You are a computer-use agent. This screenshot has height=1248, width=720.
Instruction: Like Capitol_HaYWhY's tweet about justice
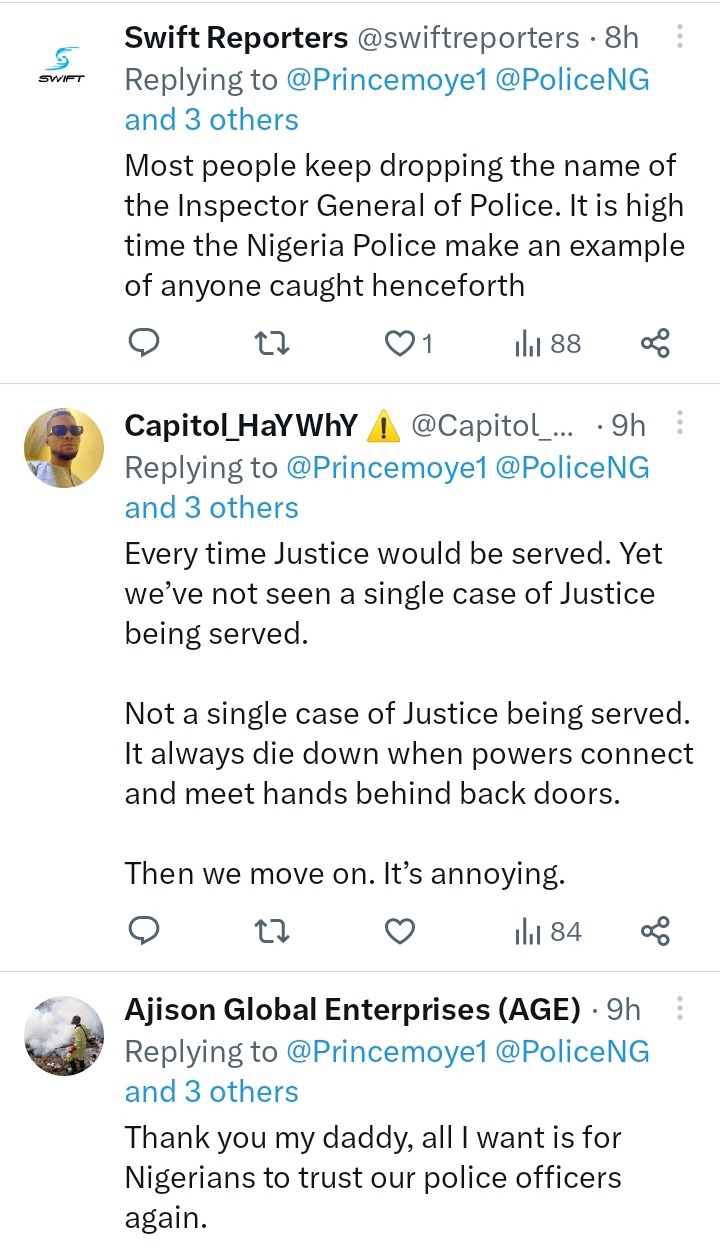point(400,932)
